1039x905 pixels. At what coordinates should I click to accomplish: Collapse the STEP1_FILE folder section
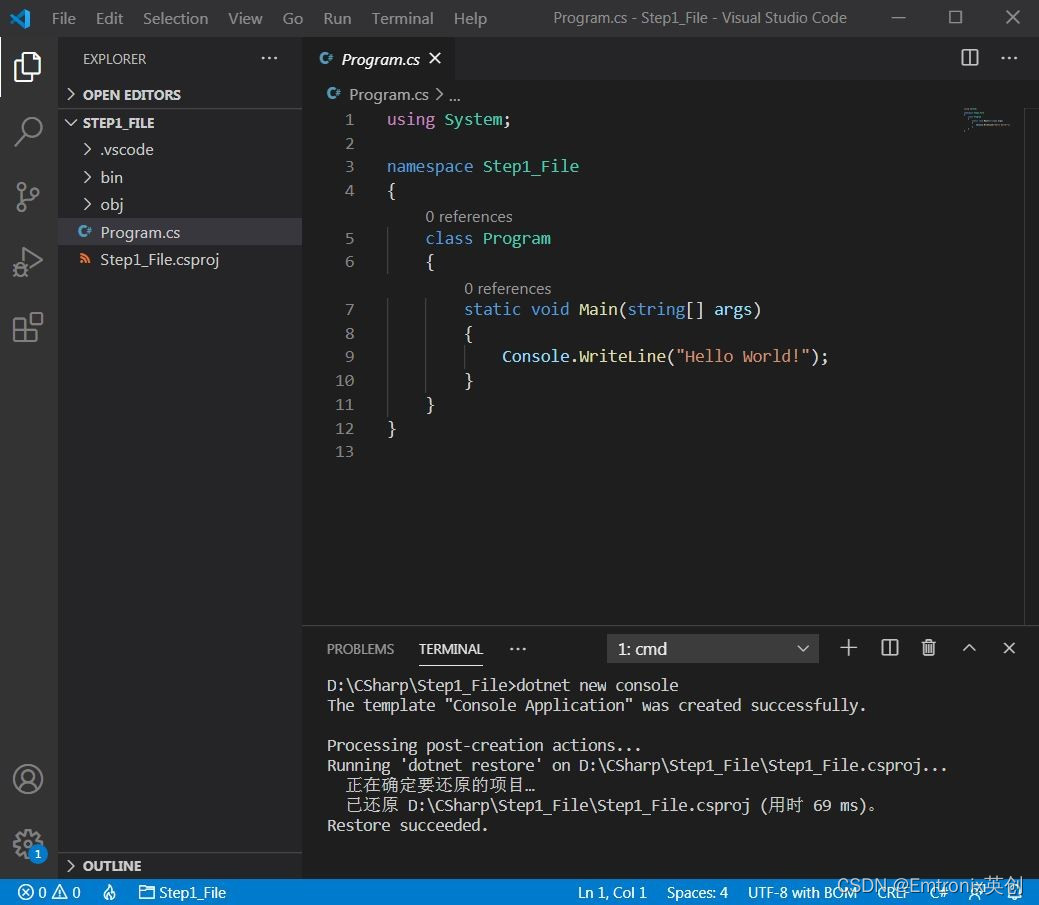coord(180,123)
